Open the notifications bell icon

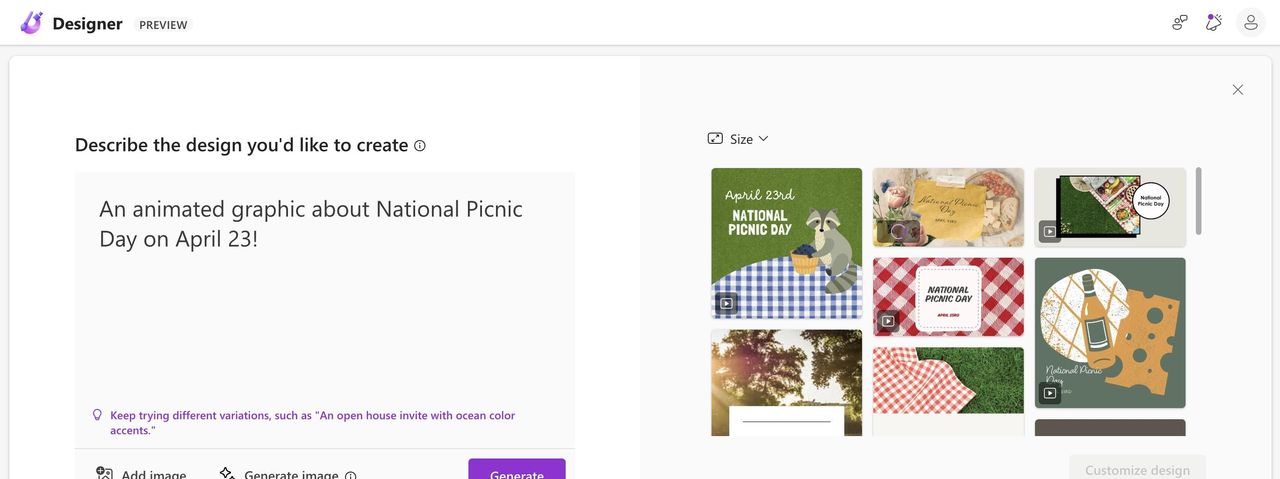click(x=1214, y=23)
